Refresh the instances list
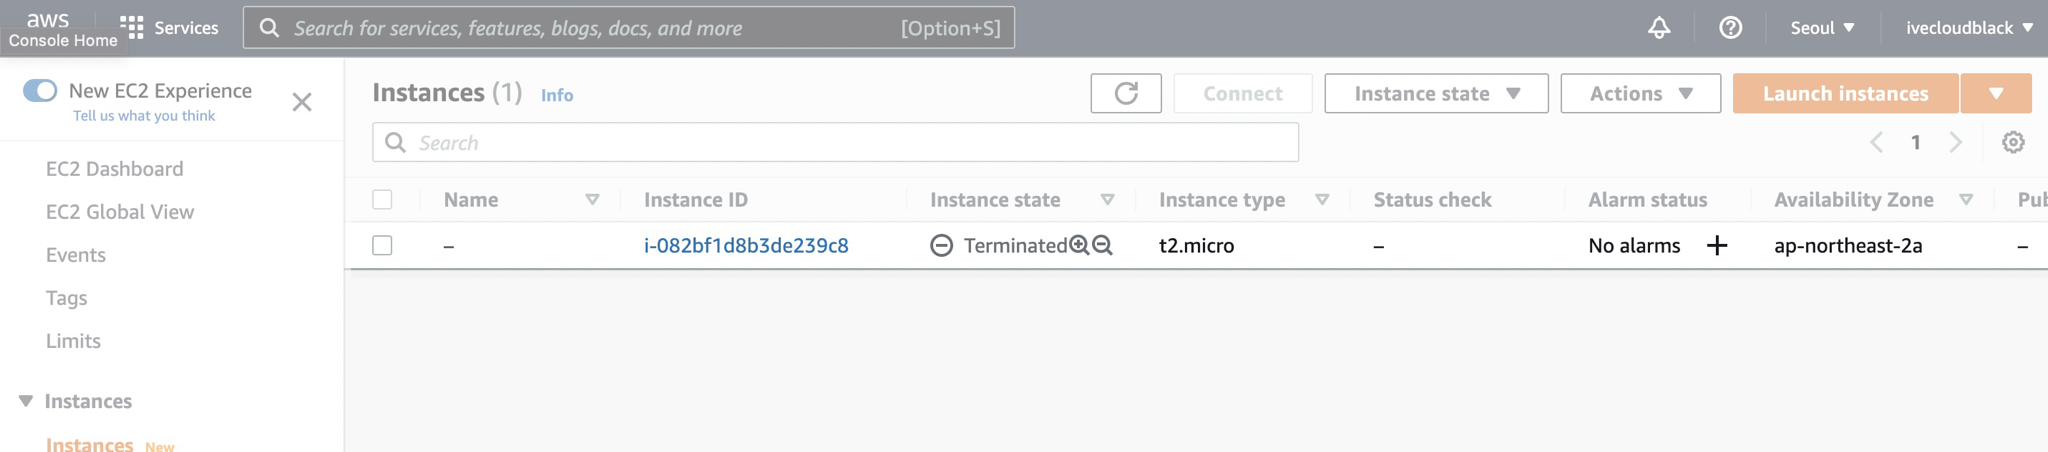Screen dimensions: 2048x452 (x=1126, y=93)
